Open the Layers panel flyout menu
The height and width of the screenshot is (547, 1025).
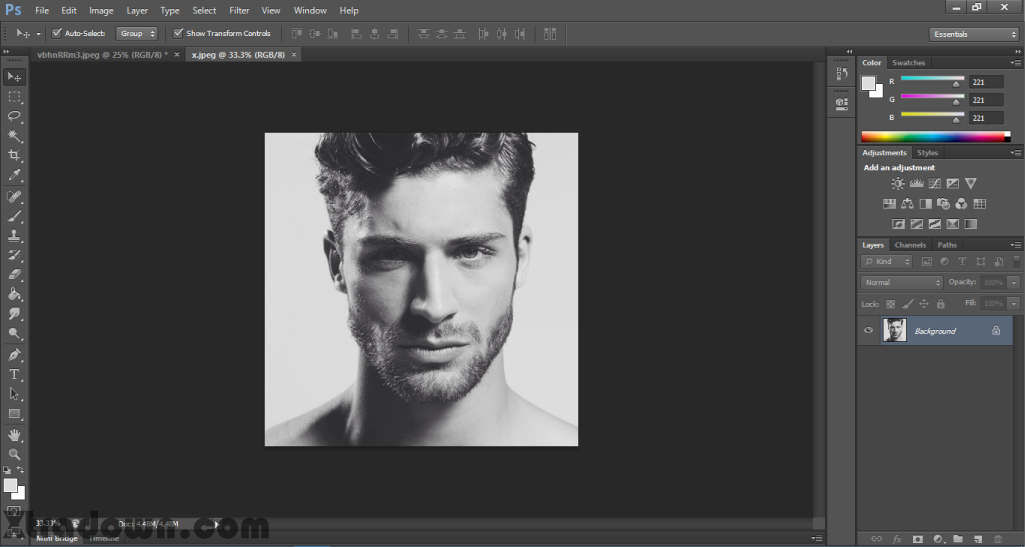(1016, 245)
